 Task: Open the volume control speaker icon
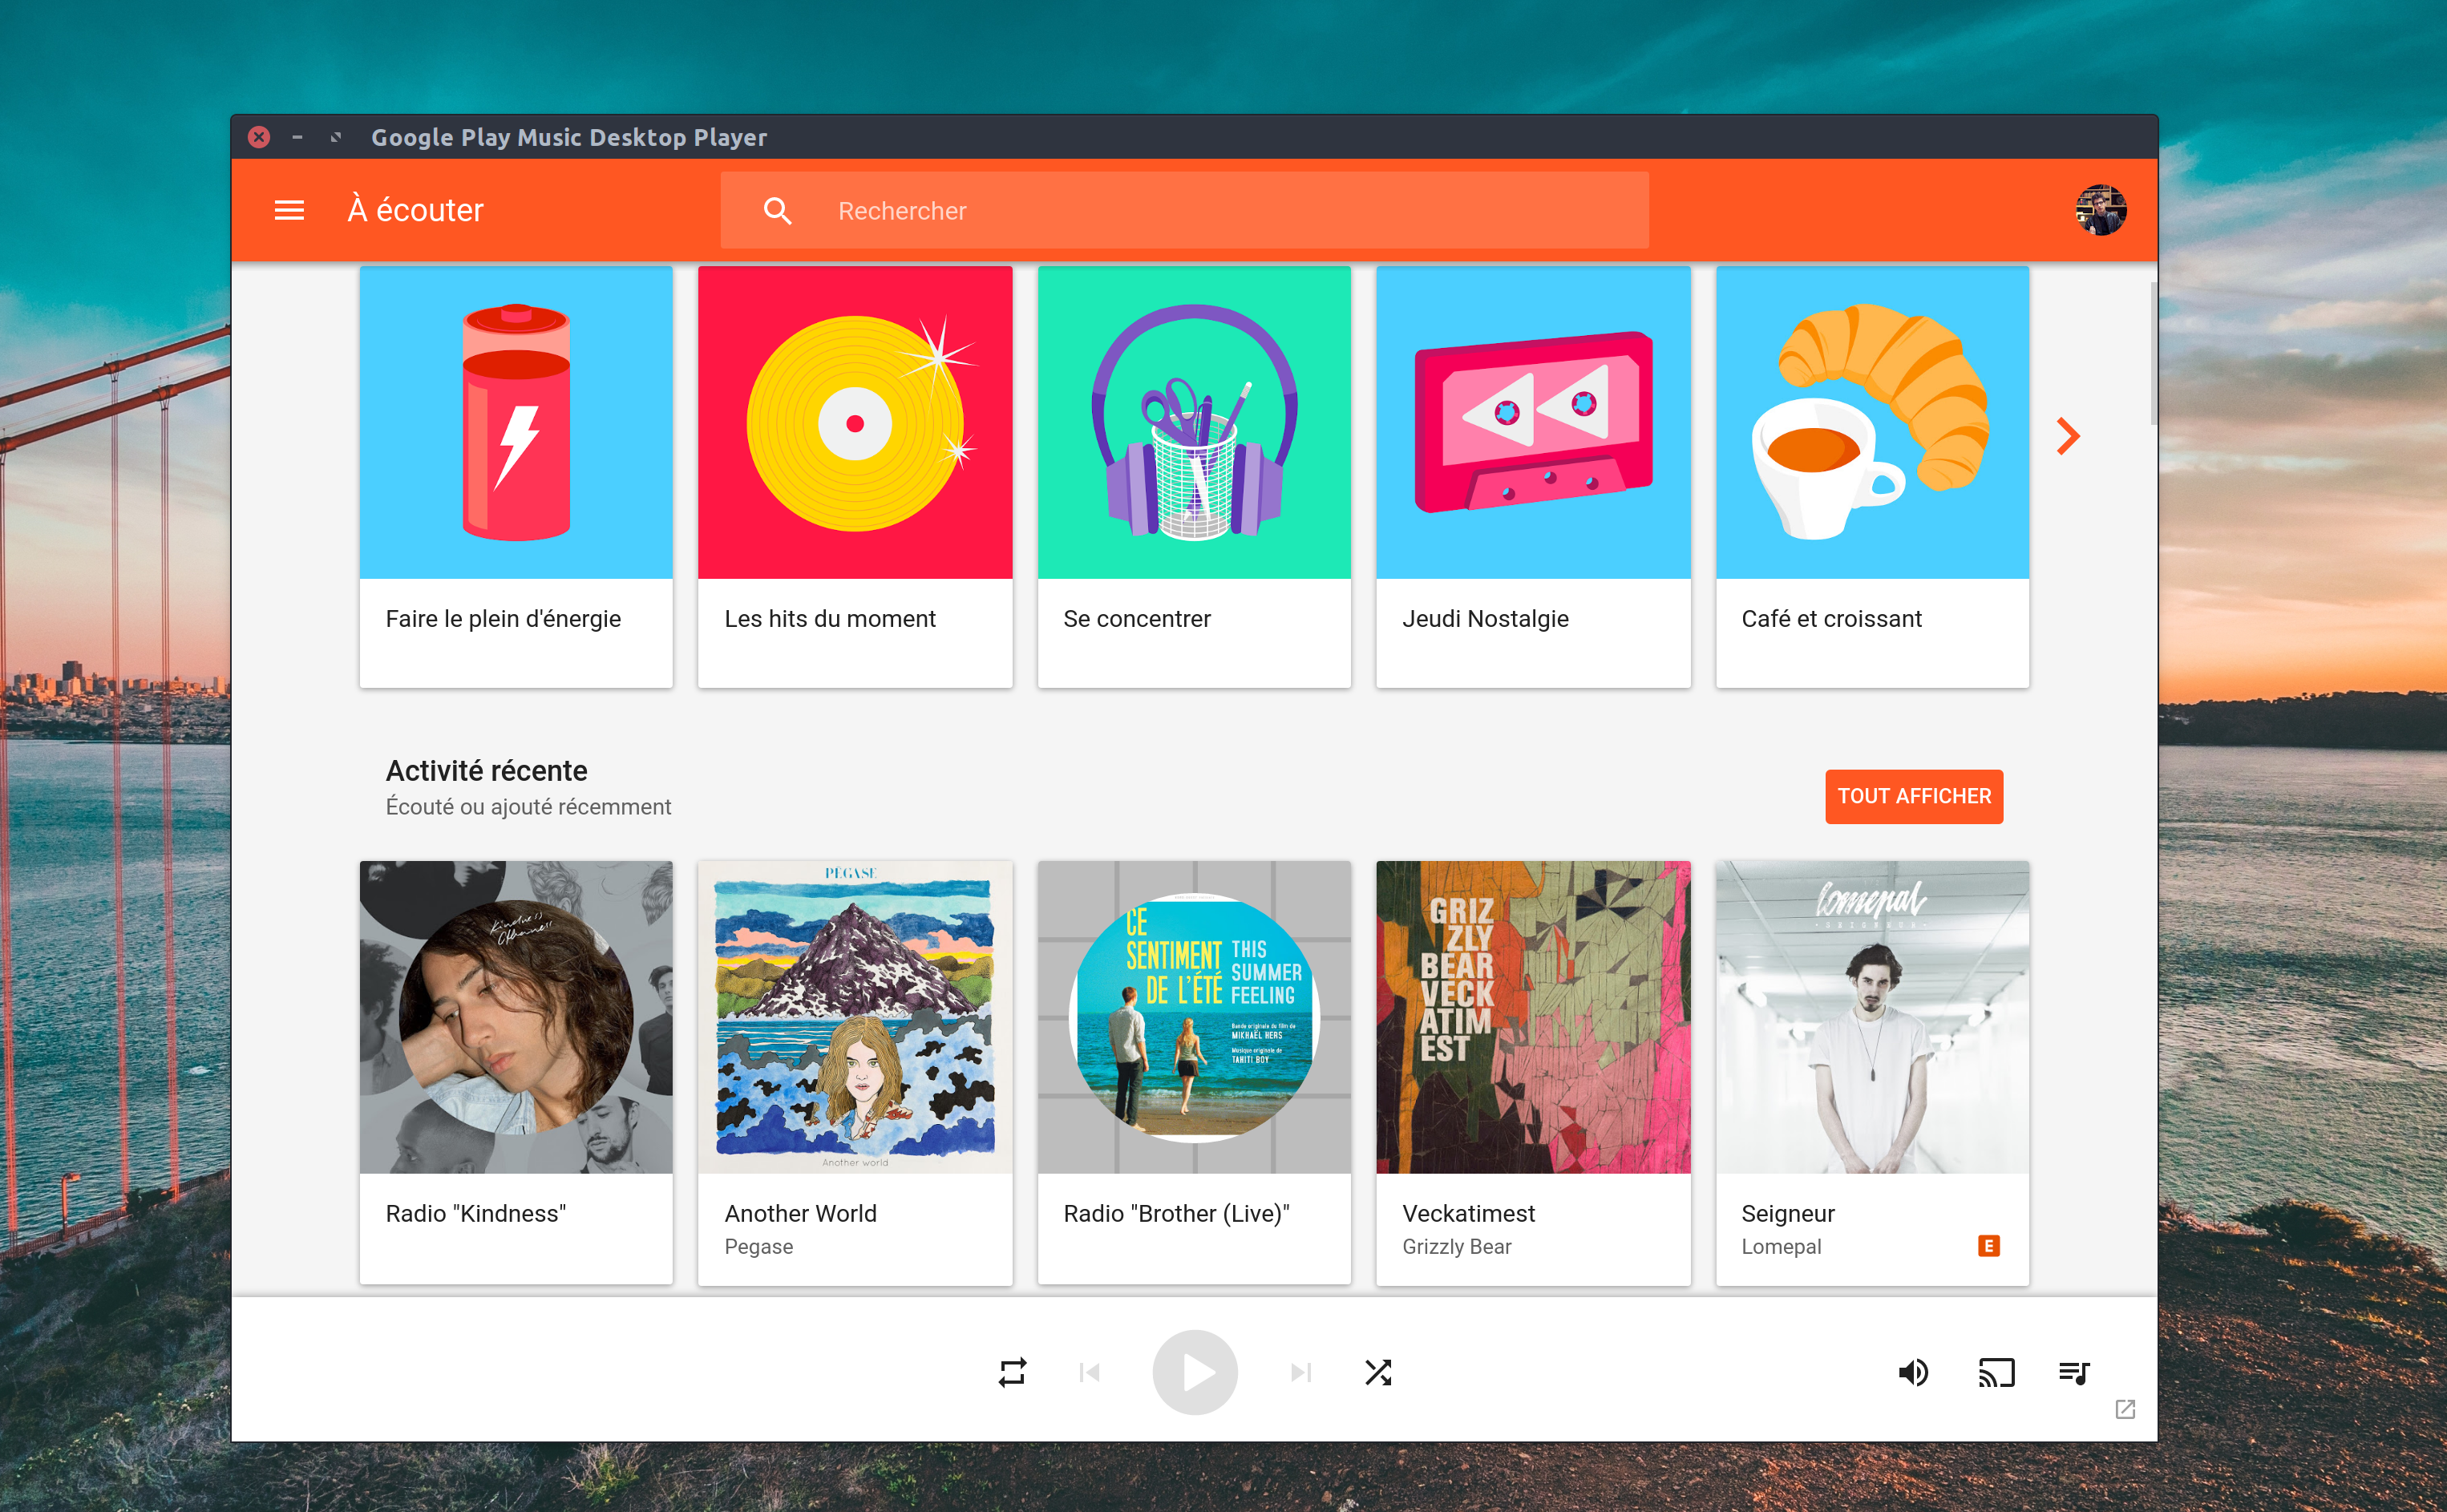1913,1372
